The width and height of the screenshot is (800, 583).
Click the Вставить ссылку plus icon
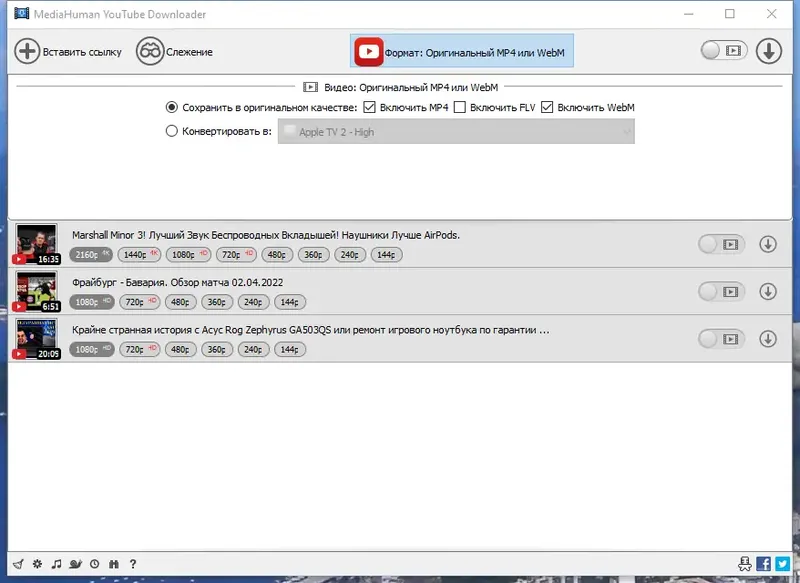pyautogui.click(x=27, y=52)
